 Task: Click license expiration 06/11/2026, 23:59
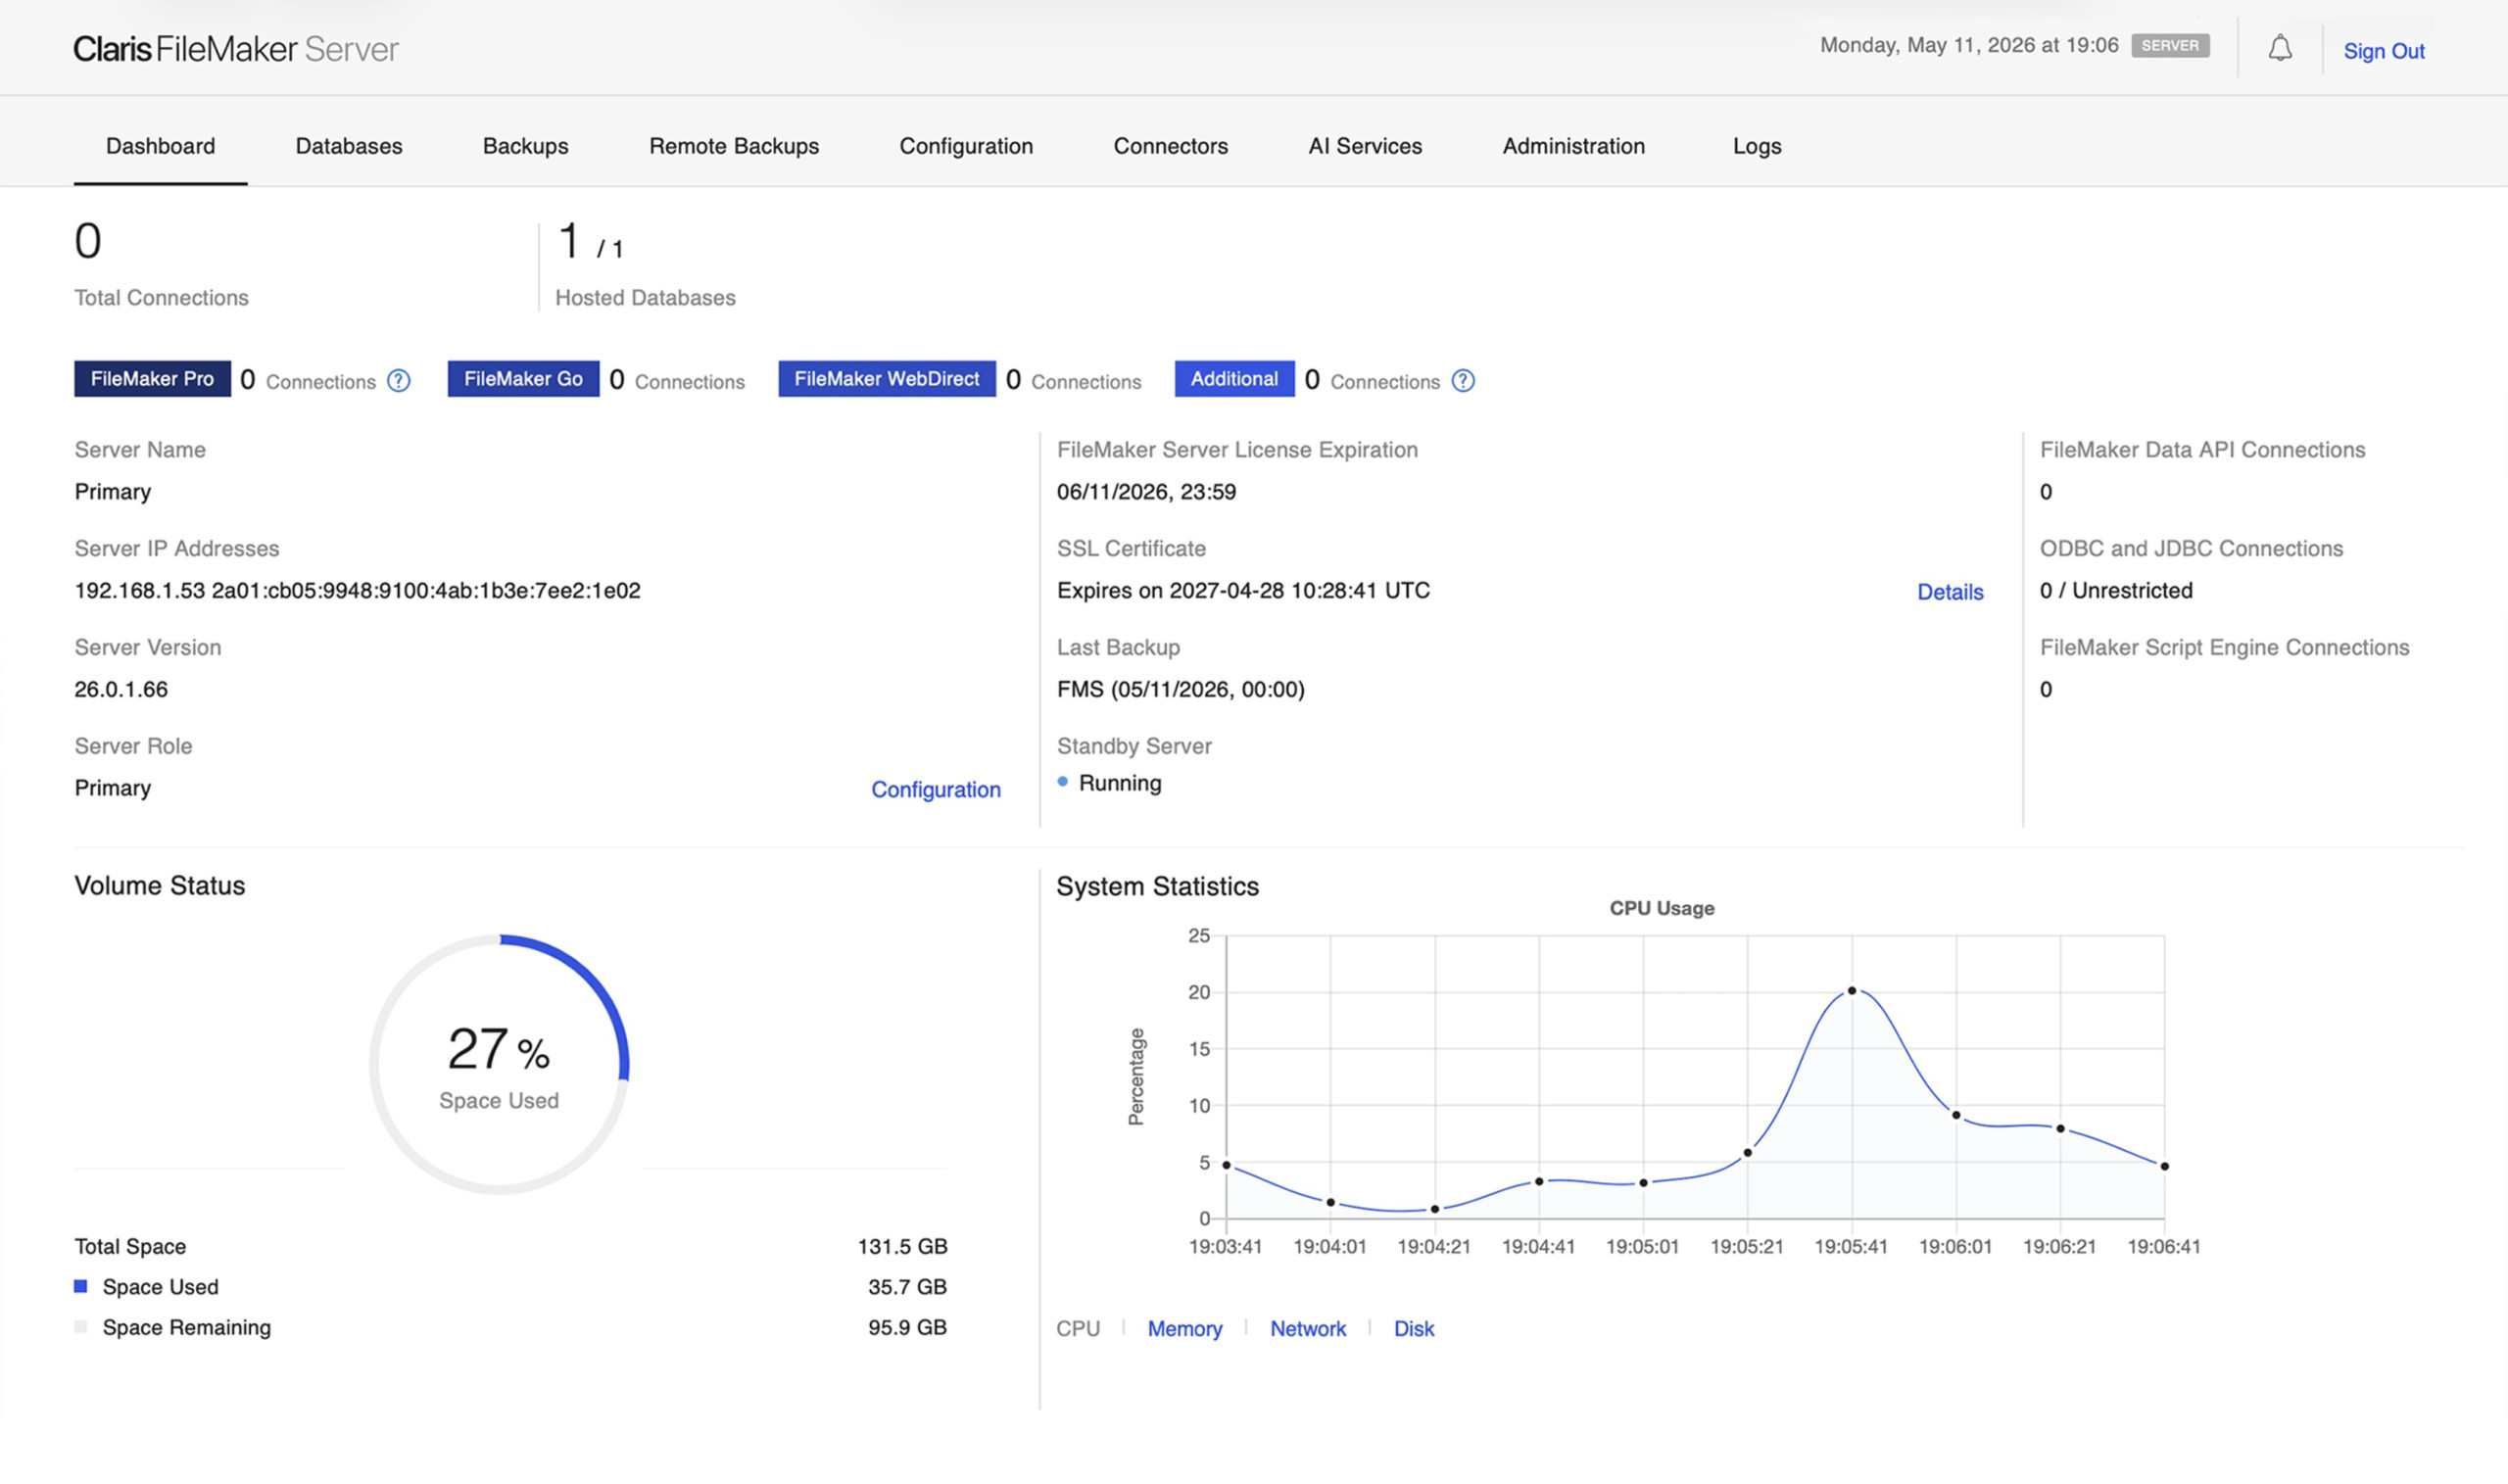coord(1146,492)
